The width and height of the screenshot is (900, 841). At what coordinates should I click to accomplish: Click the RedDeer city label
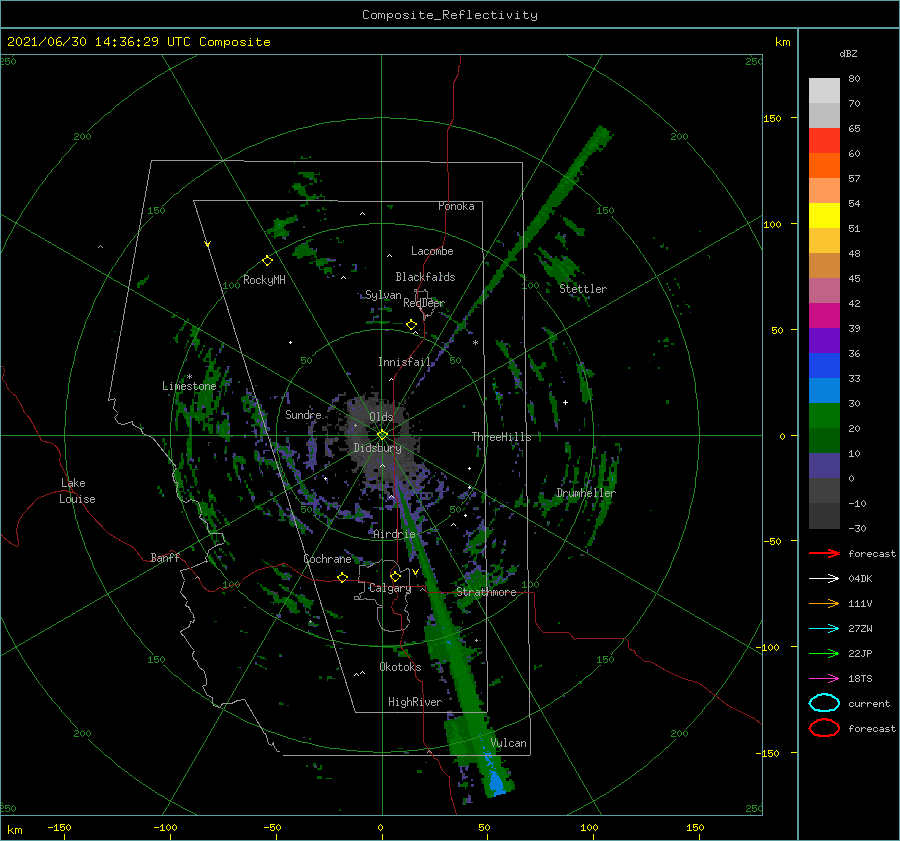[424, 303]
